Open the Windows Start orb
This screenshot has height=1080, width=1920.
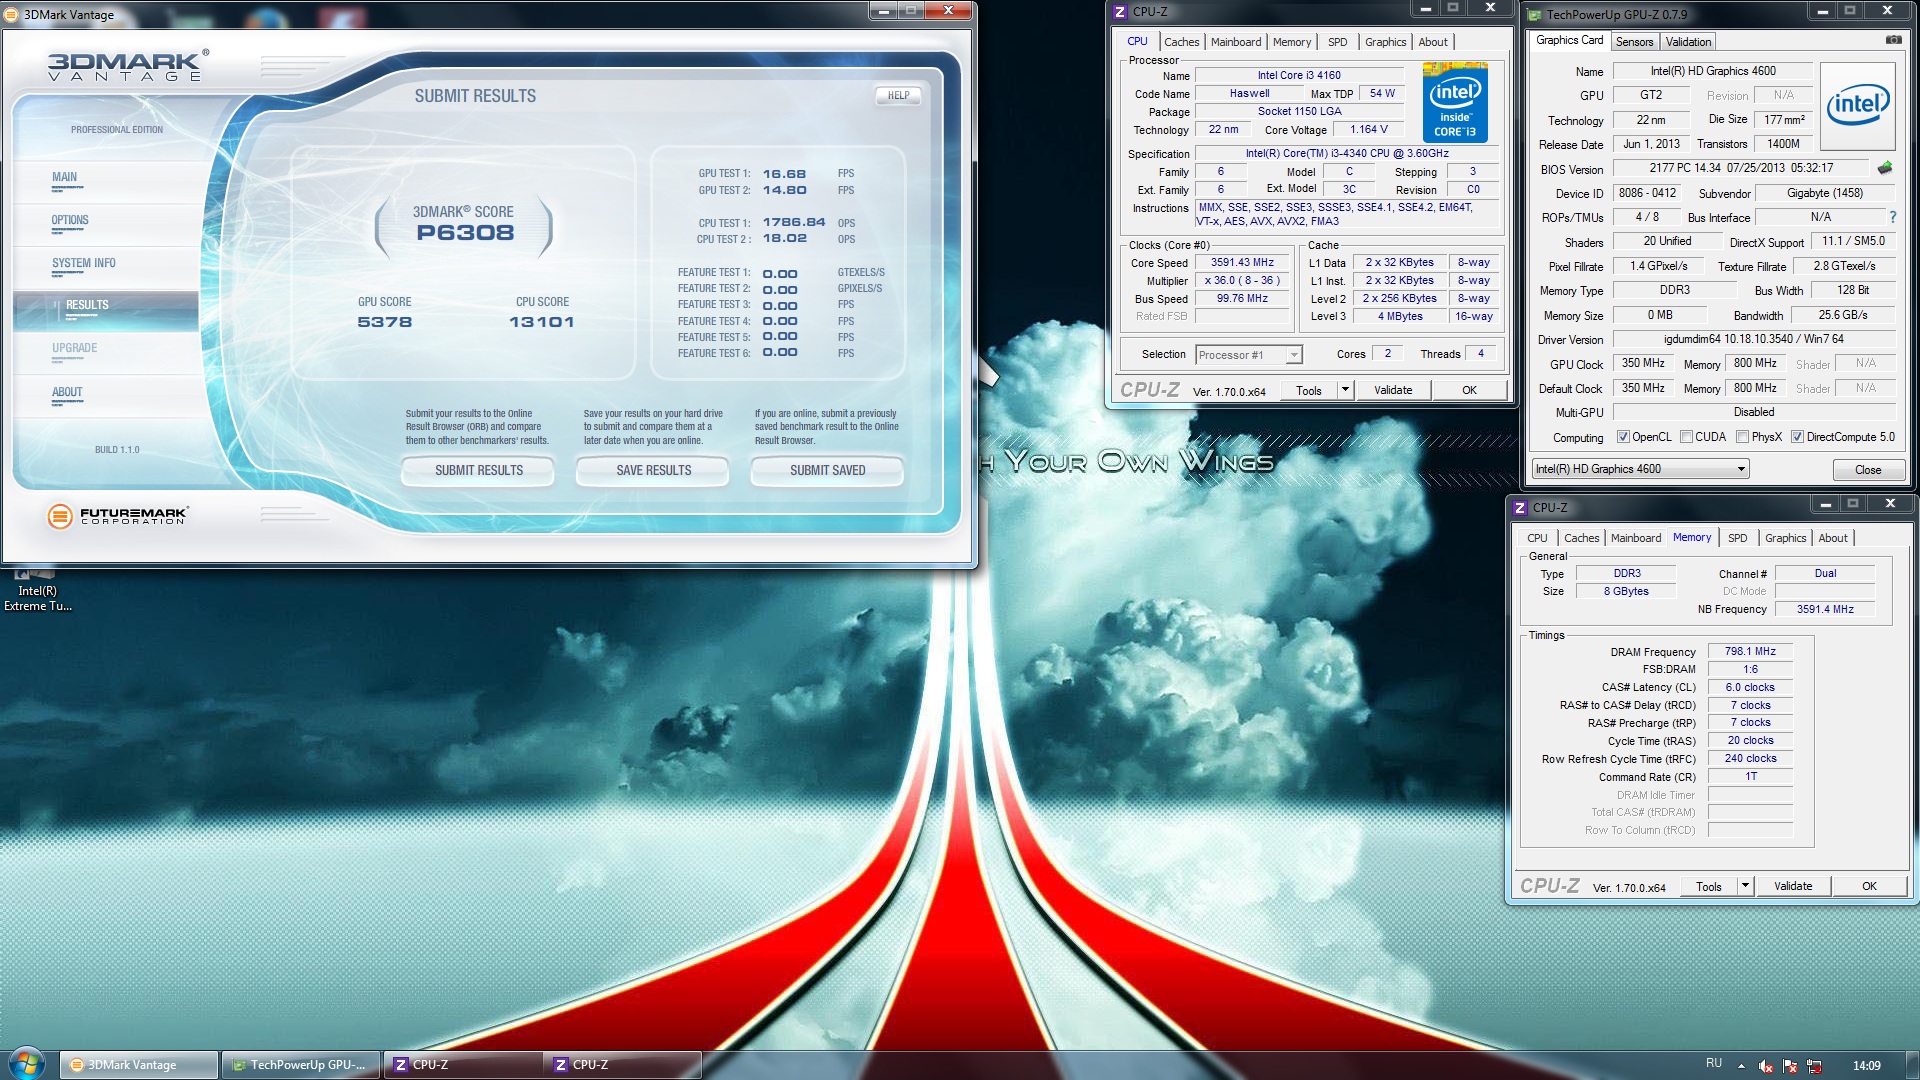click(27, 1063)
